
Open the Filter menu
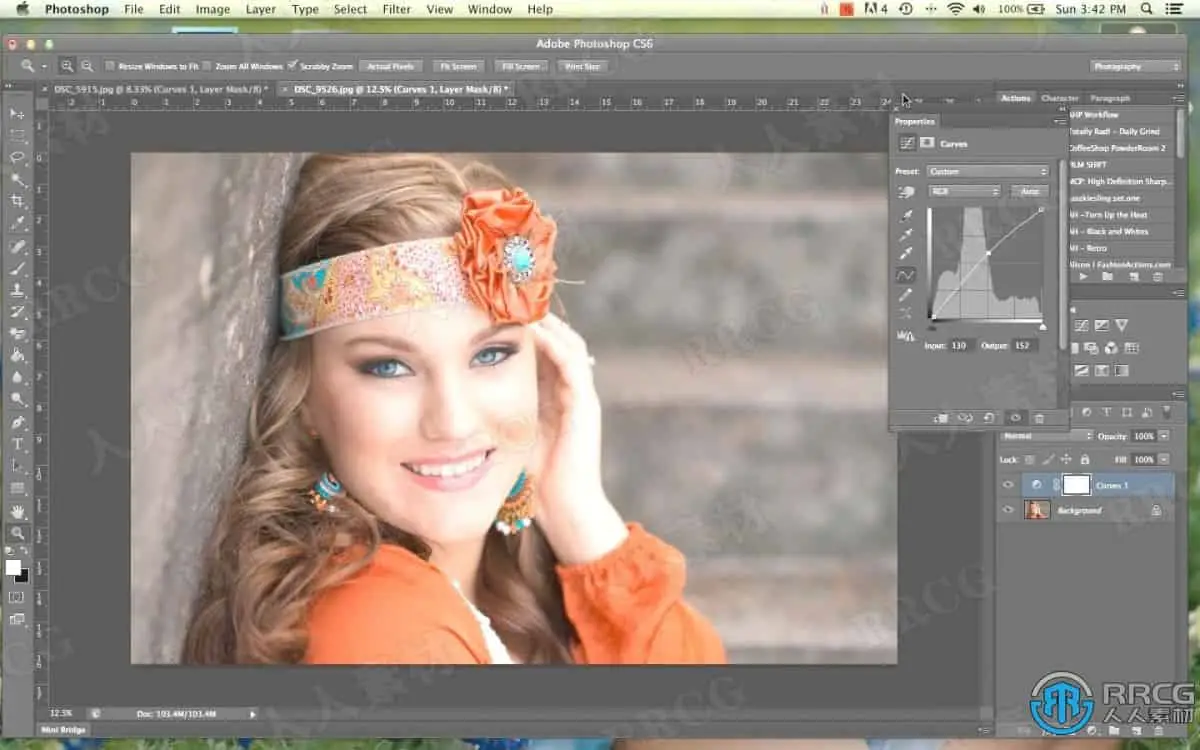396,9
